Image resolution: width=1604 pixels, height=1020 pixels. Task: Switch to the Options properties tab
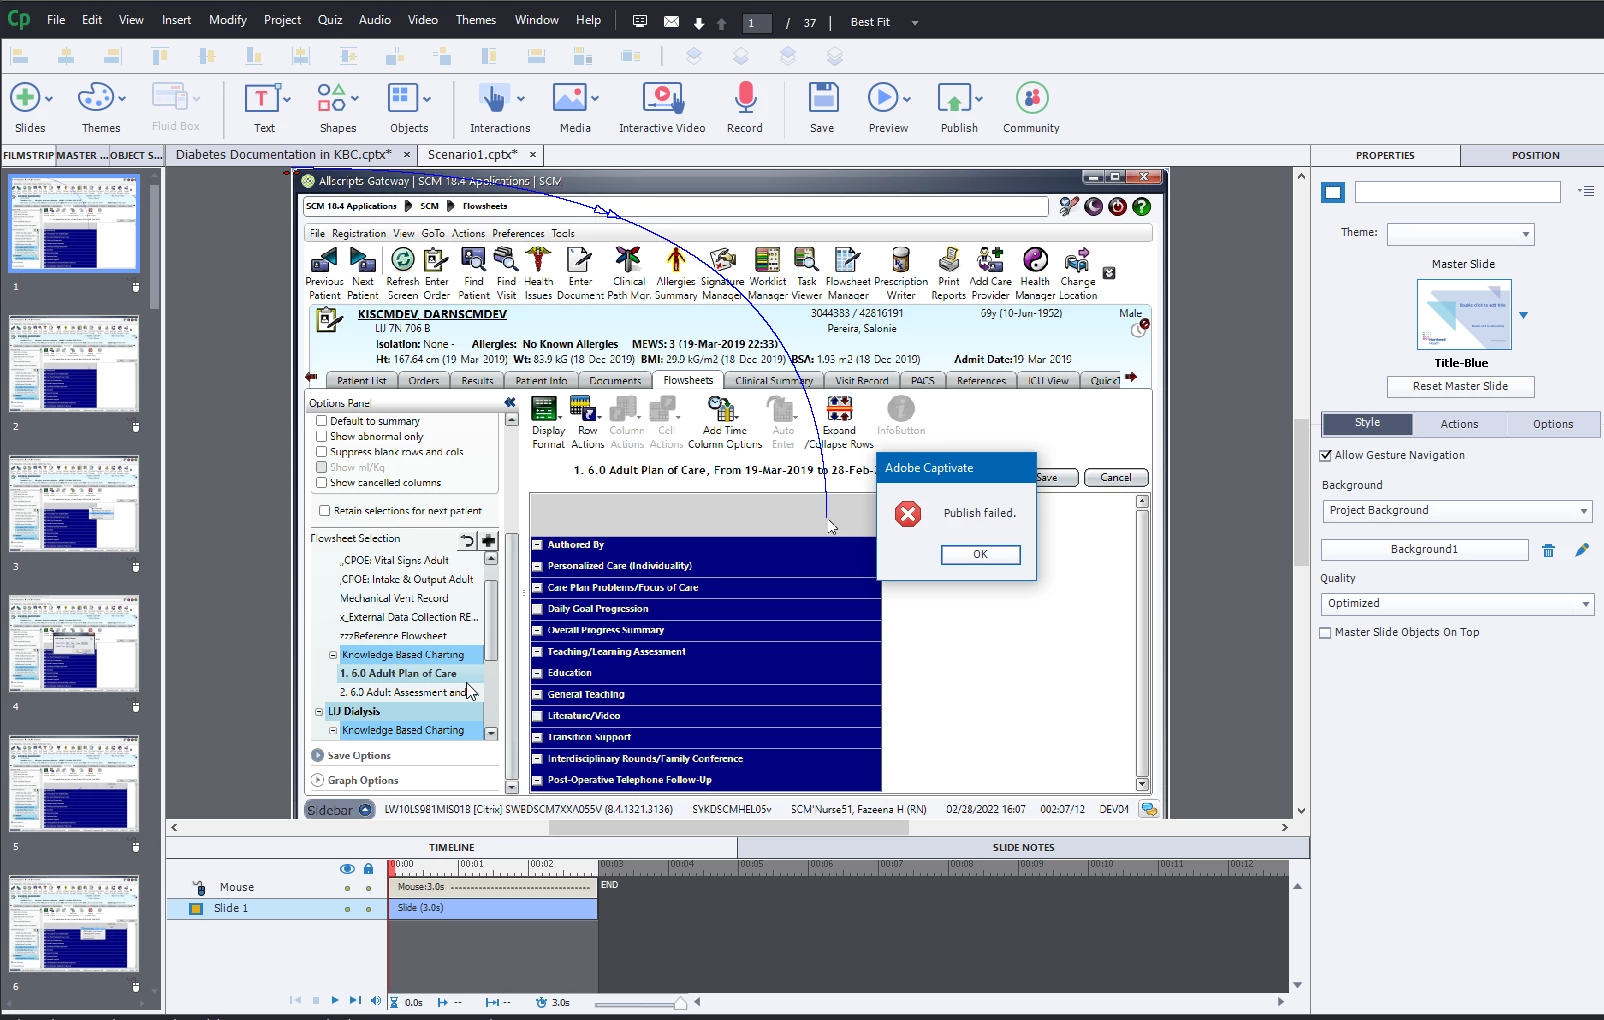pyautogui.click(x=1553, y=424)
